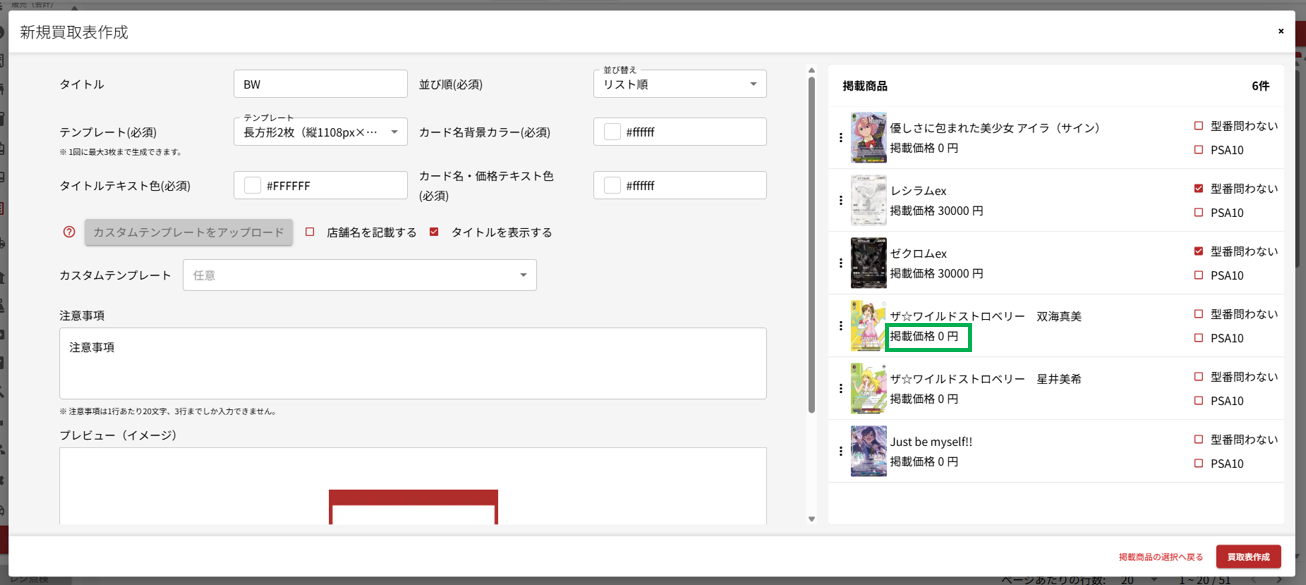The height and width of the screenshot is (585, 1306).
Task: Open options menu for レシラムex item
Action: click(841, 200)
